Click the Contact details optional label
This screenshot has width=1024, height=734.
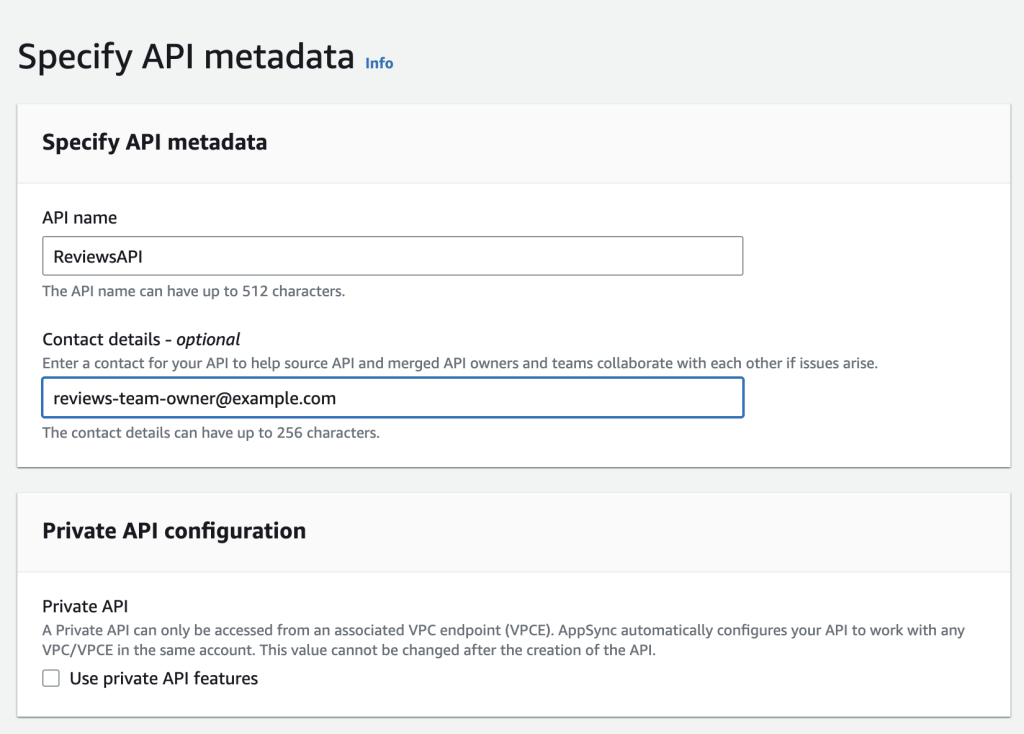click(x=142, y=339)
